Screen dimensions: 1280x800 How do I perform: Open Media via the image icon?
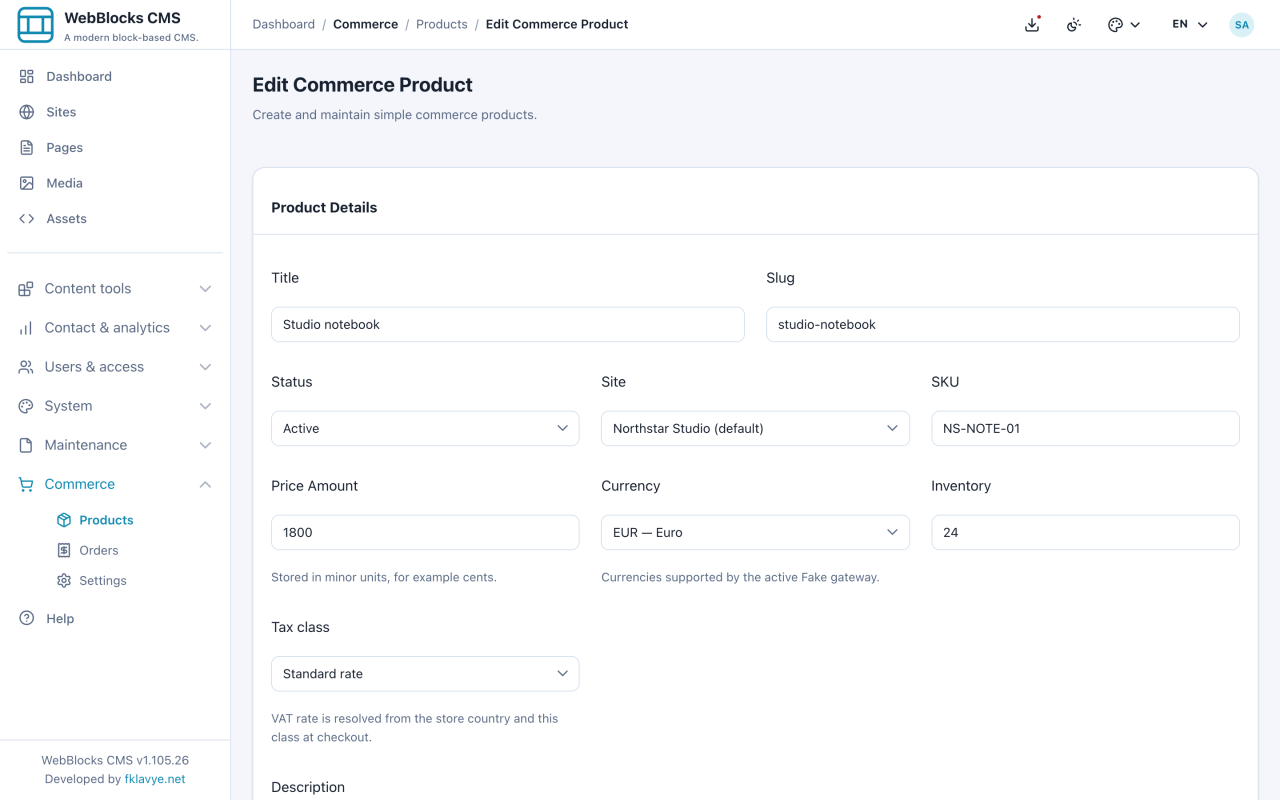27,183
